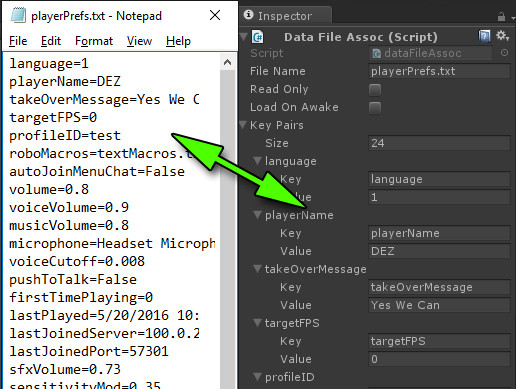Click the takeOverMessage line in Notepad
The height and width of the screenshot is (389, 516).
pos(104,99)
